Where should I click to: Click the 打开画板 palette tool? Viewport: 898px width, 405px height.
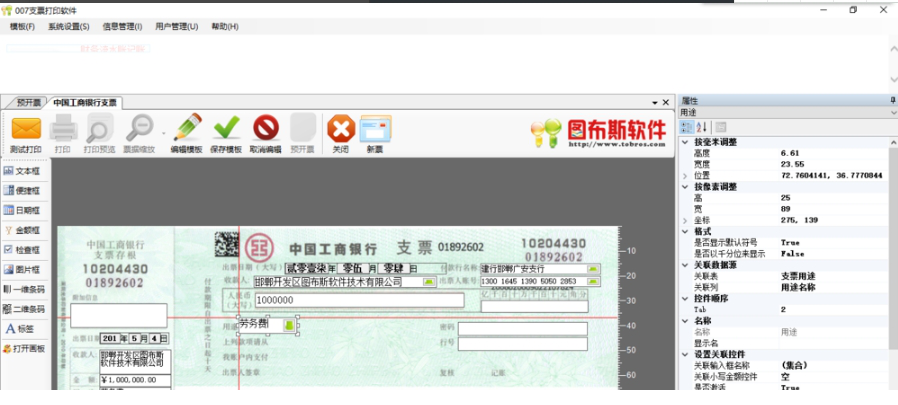[x=23, y=348]
